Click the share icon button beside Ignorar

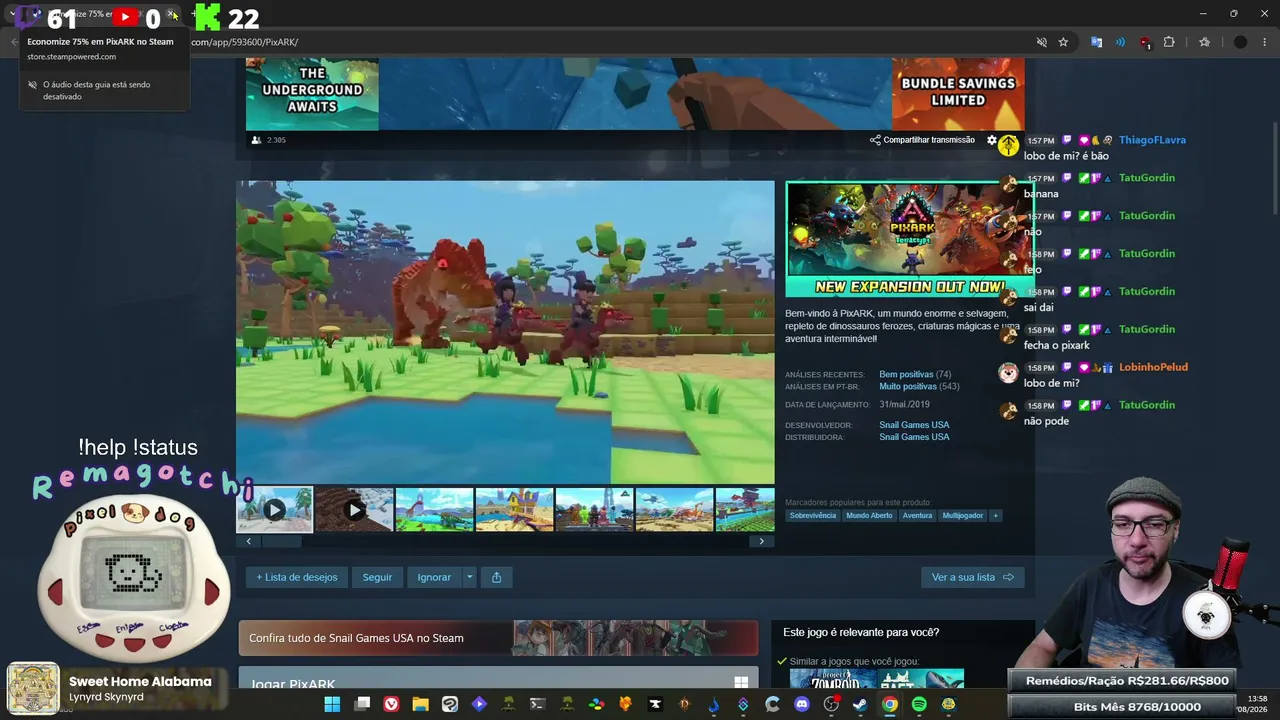click(x=496, y=577)
